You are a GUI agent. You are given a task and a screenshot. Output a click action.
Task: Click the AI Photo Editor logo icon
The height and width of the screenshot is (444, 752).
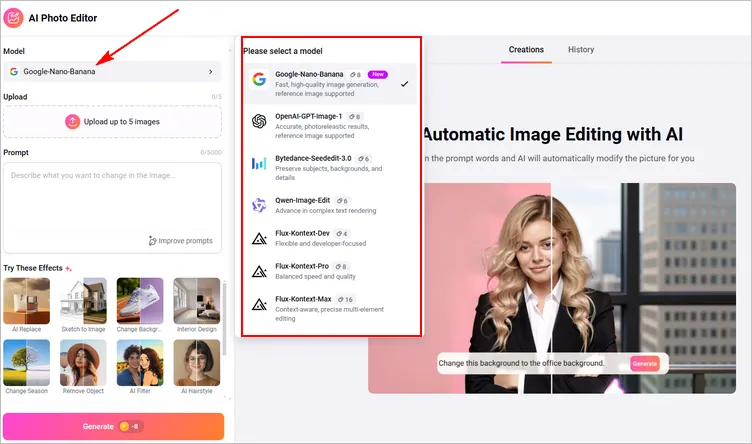13,18
